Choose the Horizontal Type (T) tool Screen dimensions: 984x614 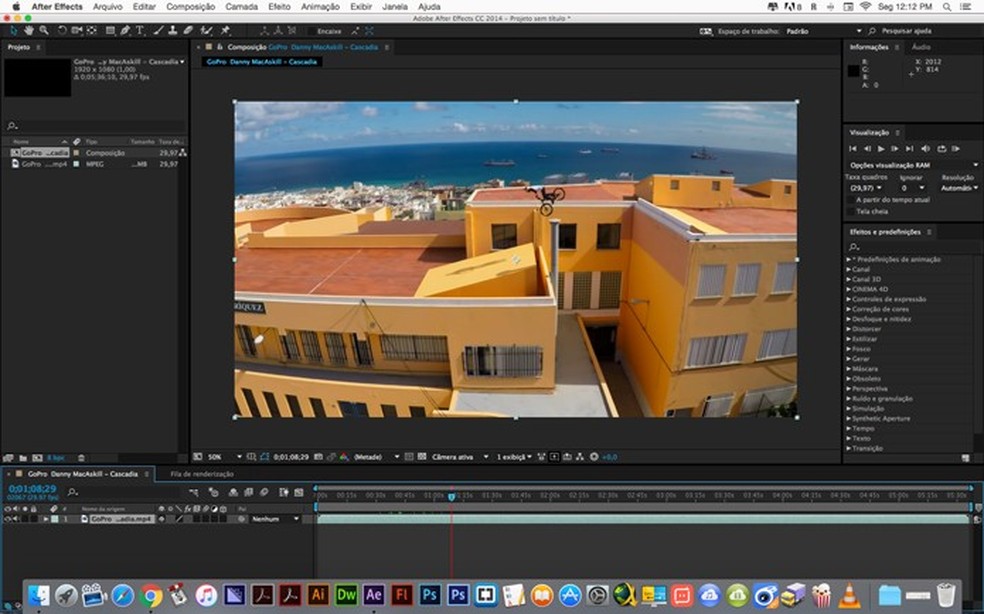point(140,31)
